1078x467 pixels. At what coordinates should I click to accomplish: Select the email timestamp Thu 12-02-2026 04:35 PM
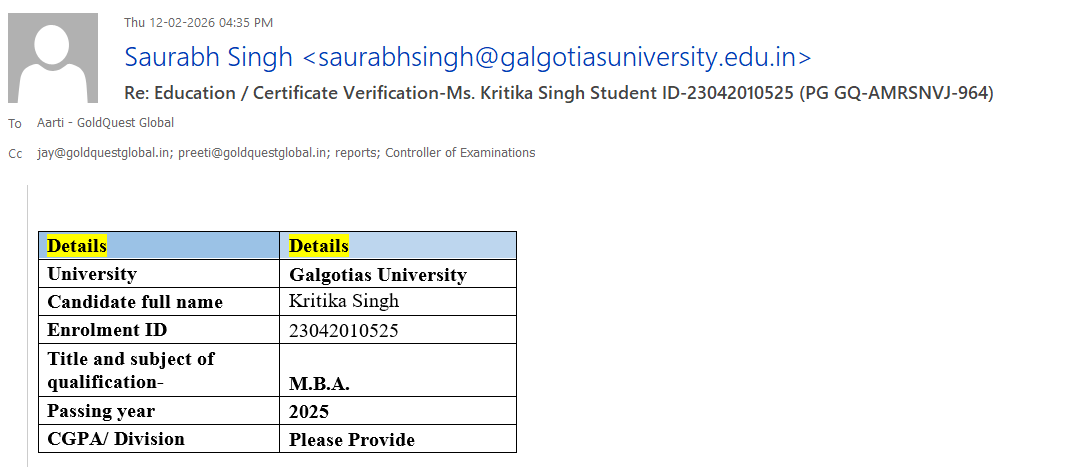(x=198, y=23)
